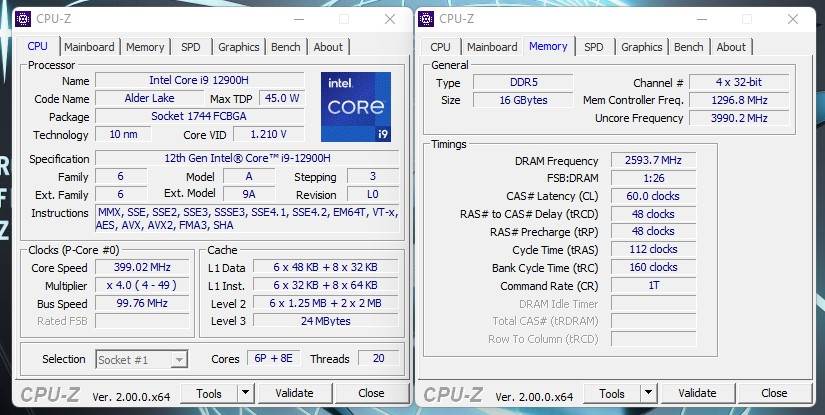Click the Level 3 value 24 MBytes

pyautogui.click(x=326, y=321)
